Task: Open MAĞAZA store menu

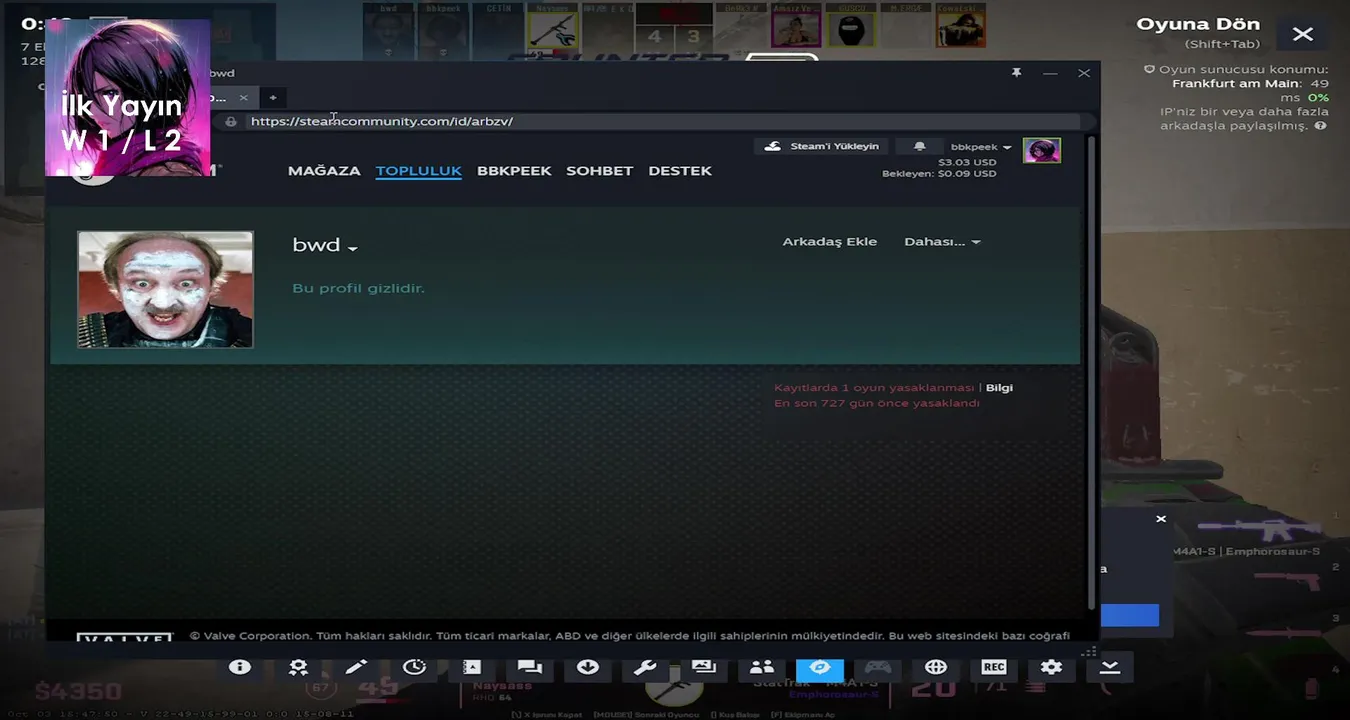Action: 324,171
